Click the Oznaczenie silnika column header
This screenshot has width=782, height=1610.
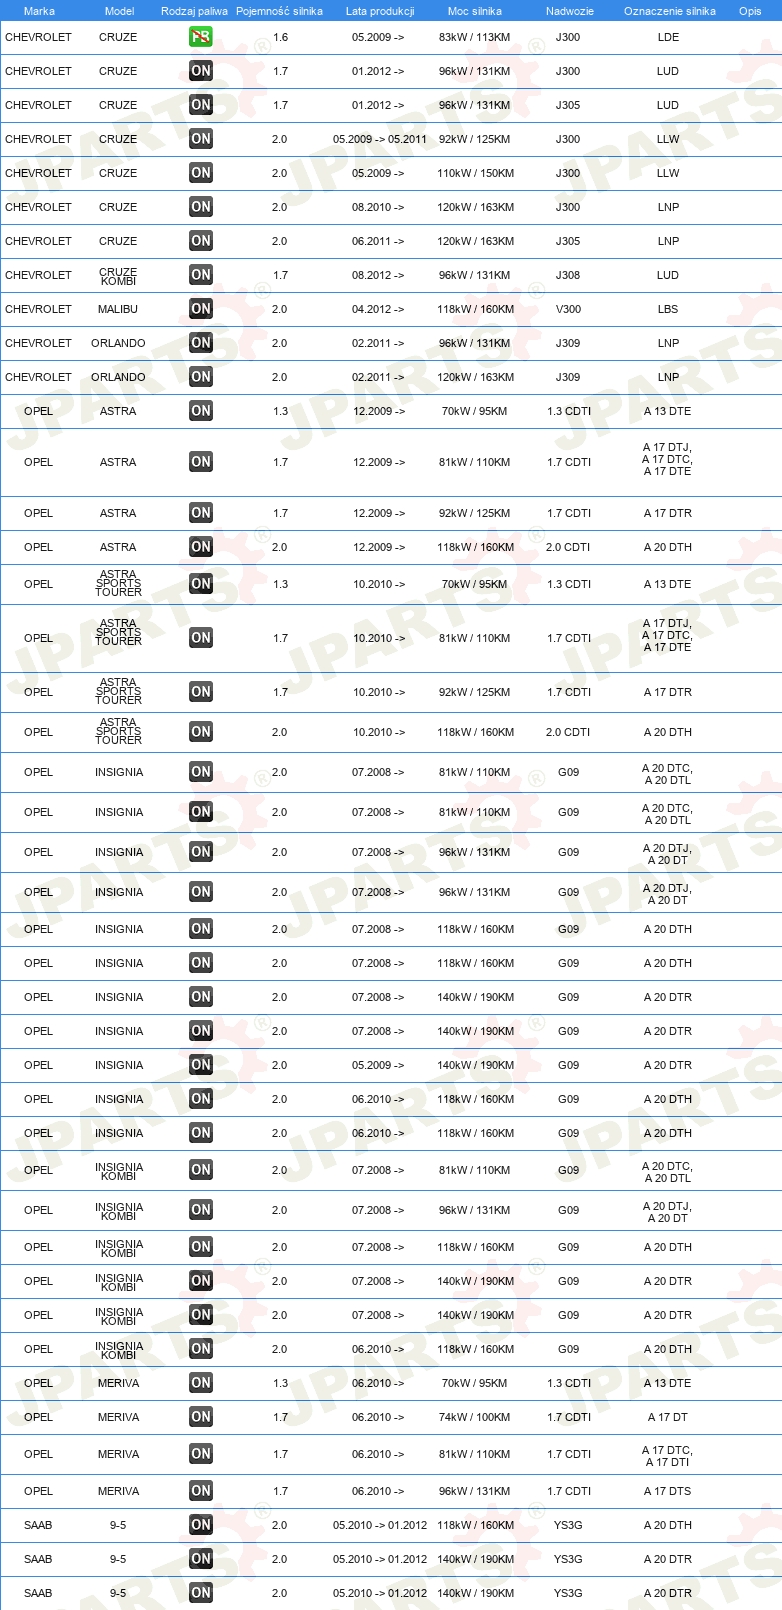click(670, 11)
